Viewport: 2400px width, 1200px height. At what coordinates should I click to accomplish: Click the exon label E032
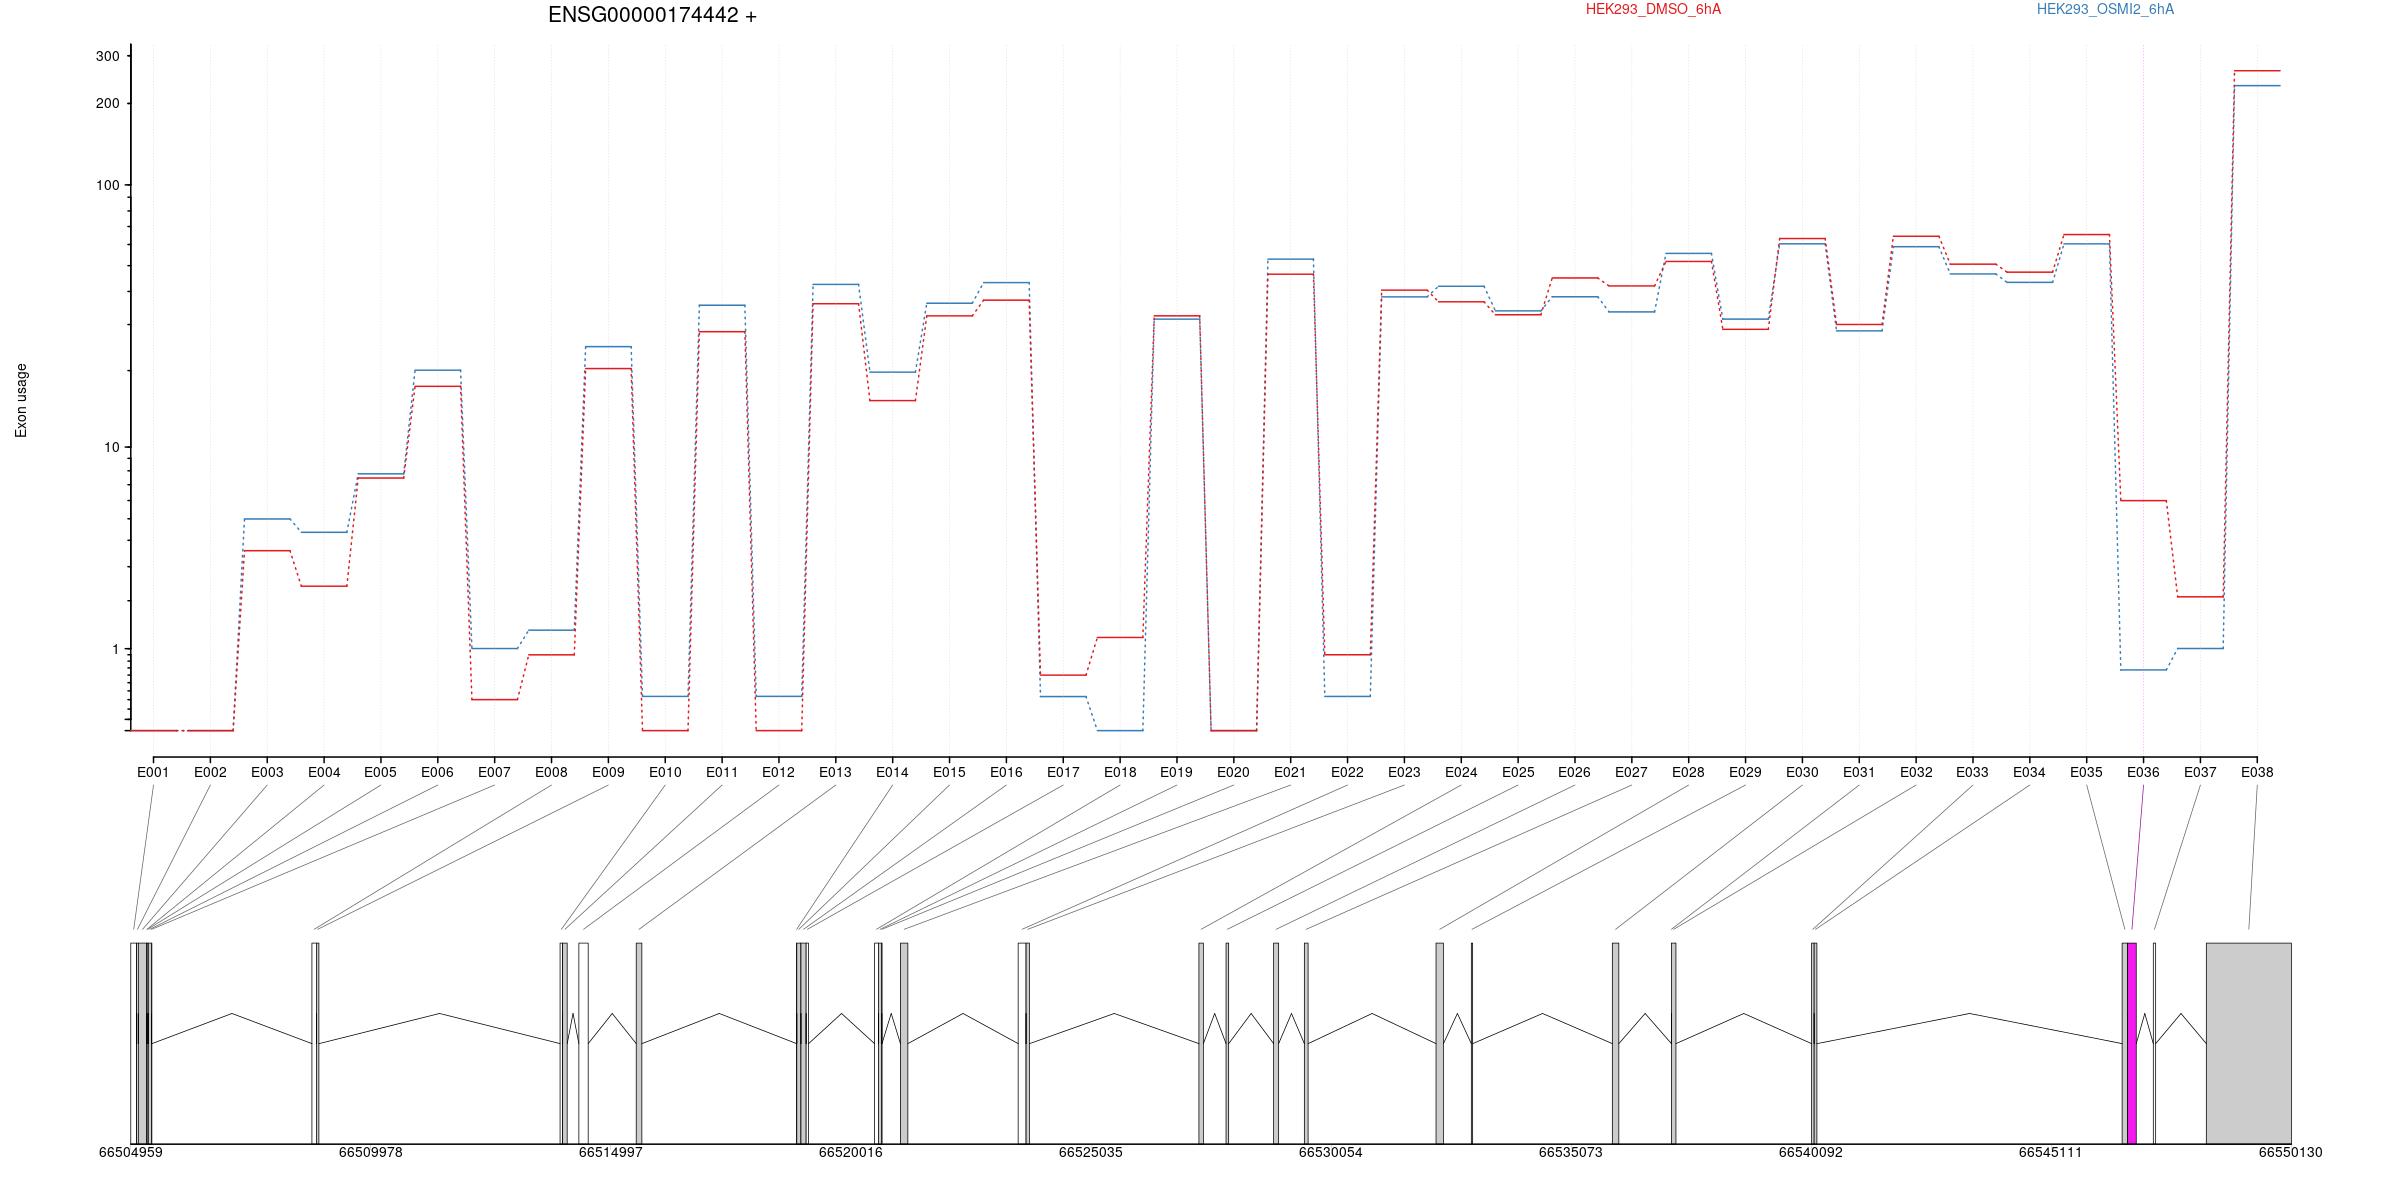(1916, 772)
